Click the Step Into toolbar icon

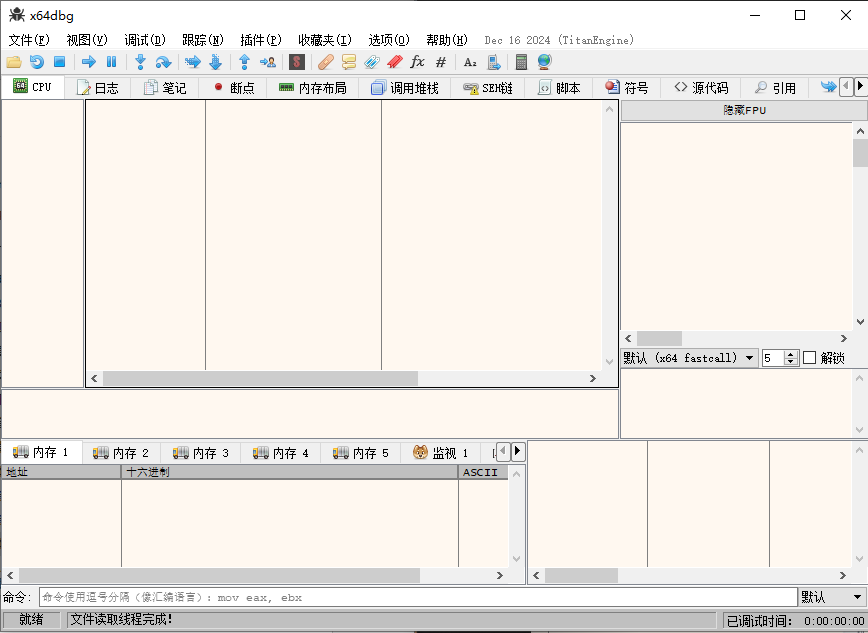pos(140,62)
